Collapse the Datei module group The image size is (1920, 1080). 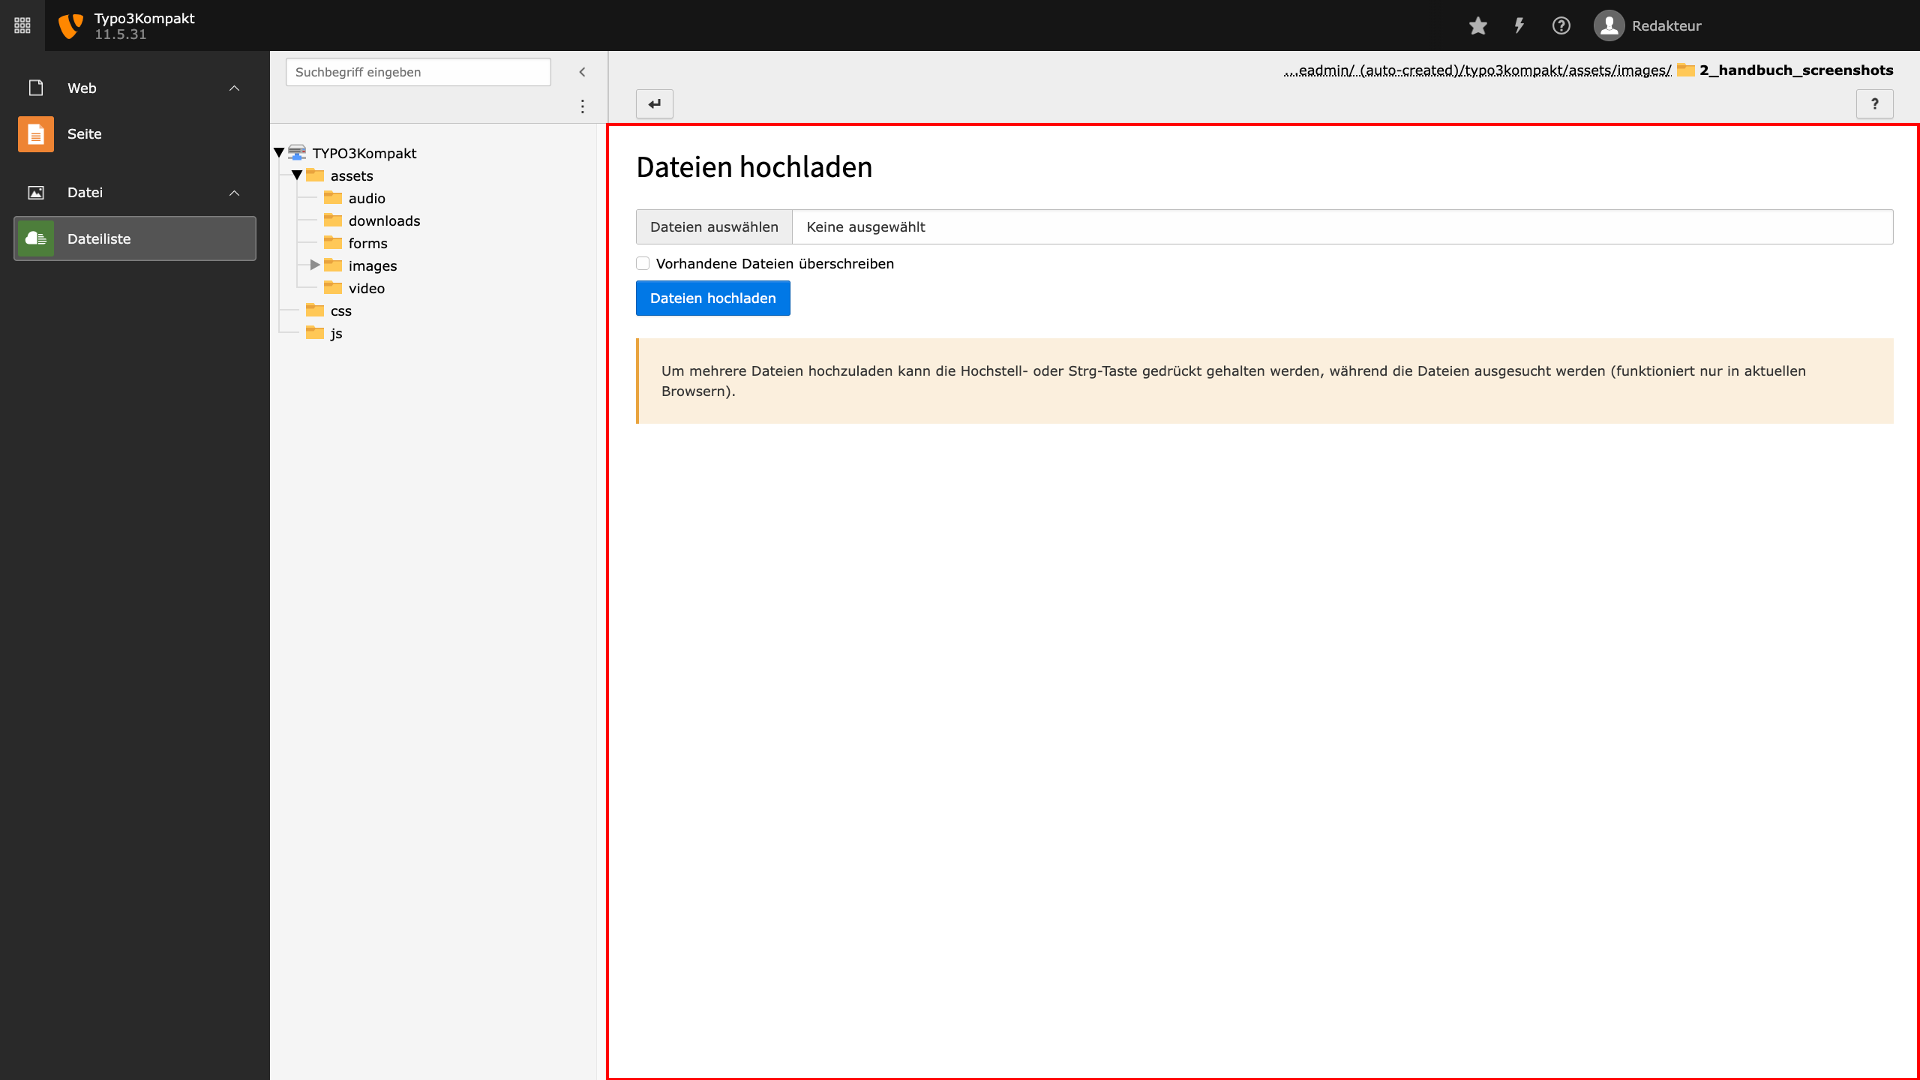coord(234,193)
